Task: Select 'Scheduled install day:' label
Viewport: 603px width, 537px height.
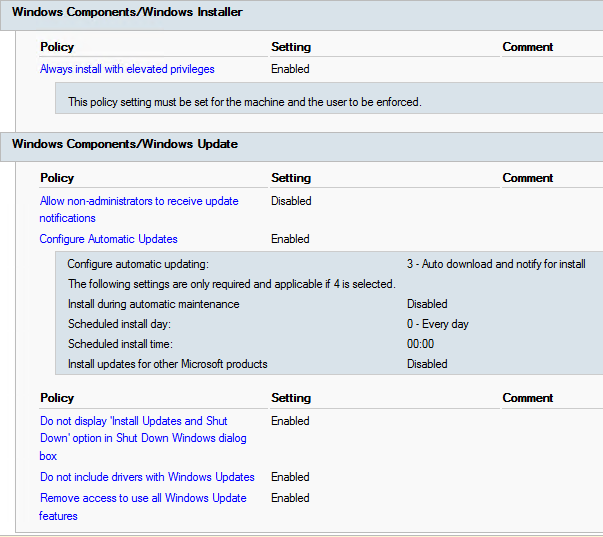Action: 119,324
